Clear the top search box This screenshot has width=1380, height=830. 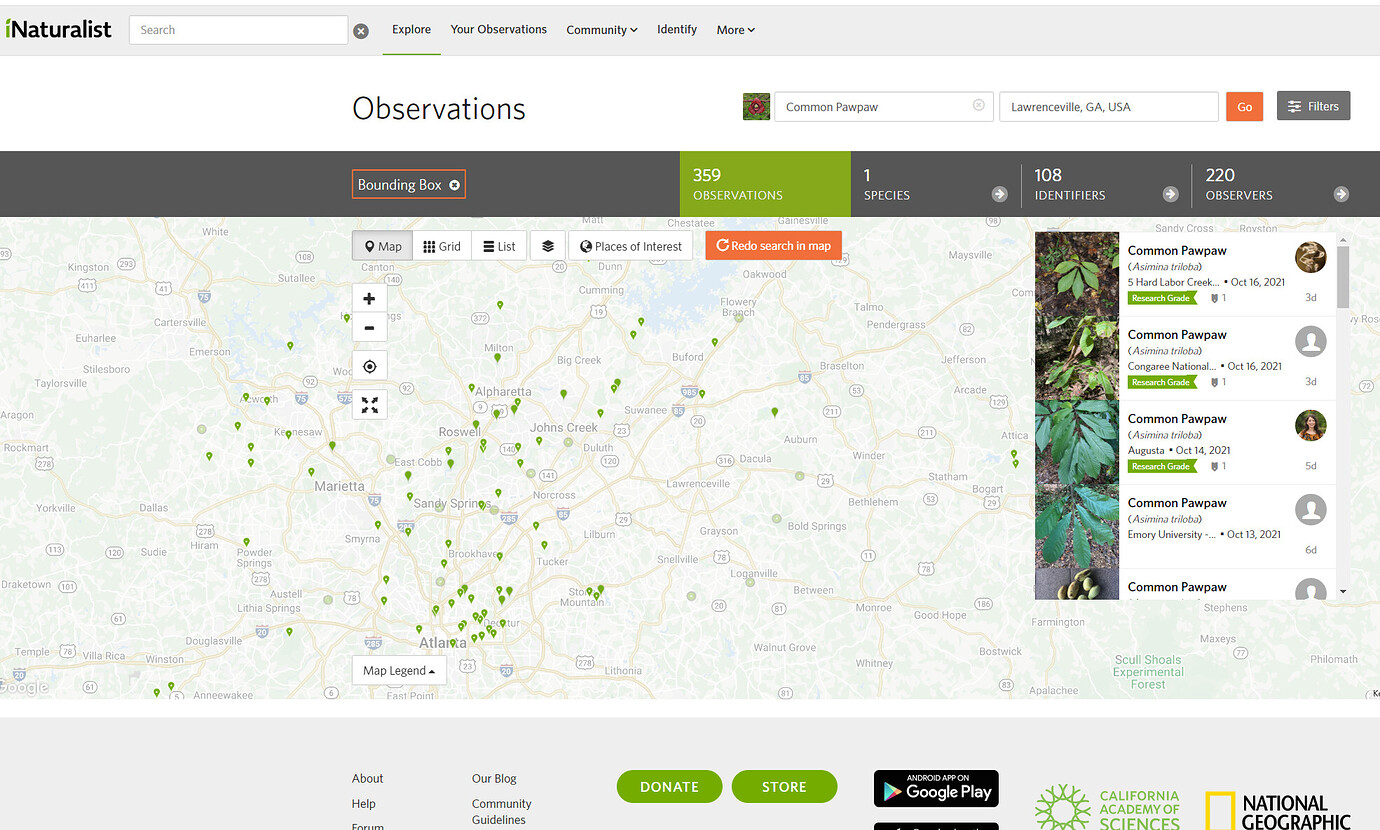coord(361,31)
